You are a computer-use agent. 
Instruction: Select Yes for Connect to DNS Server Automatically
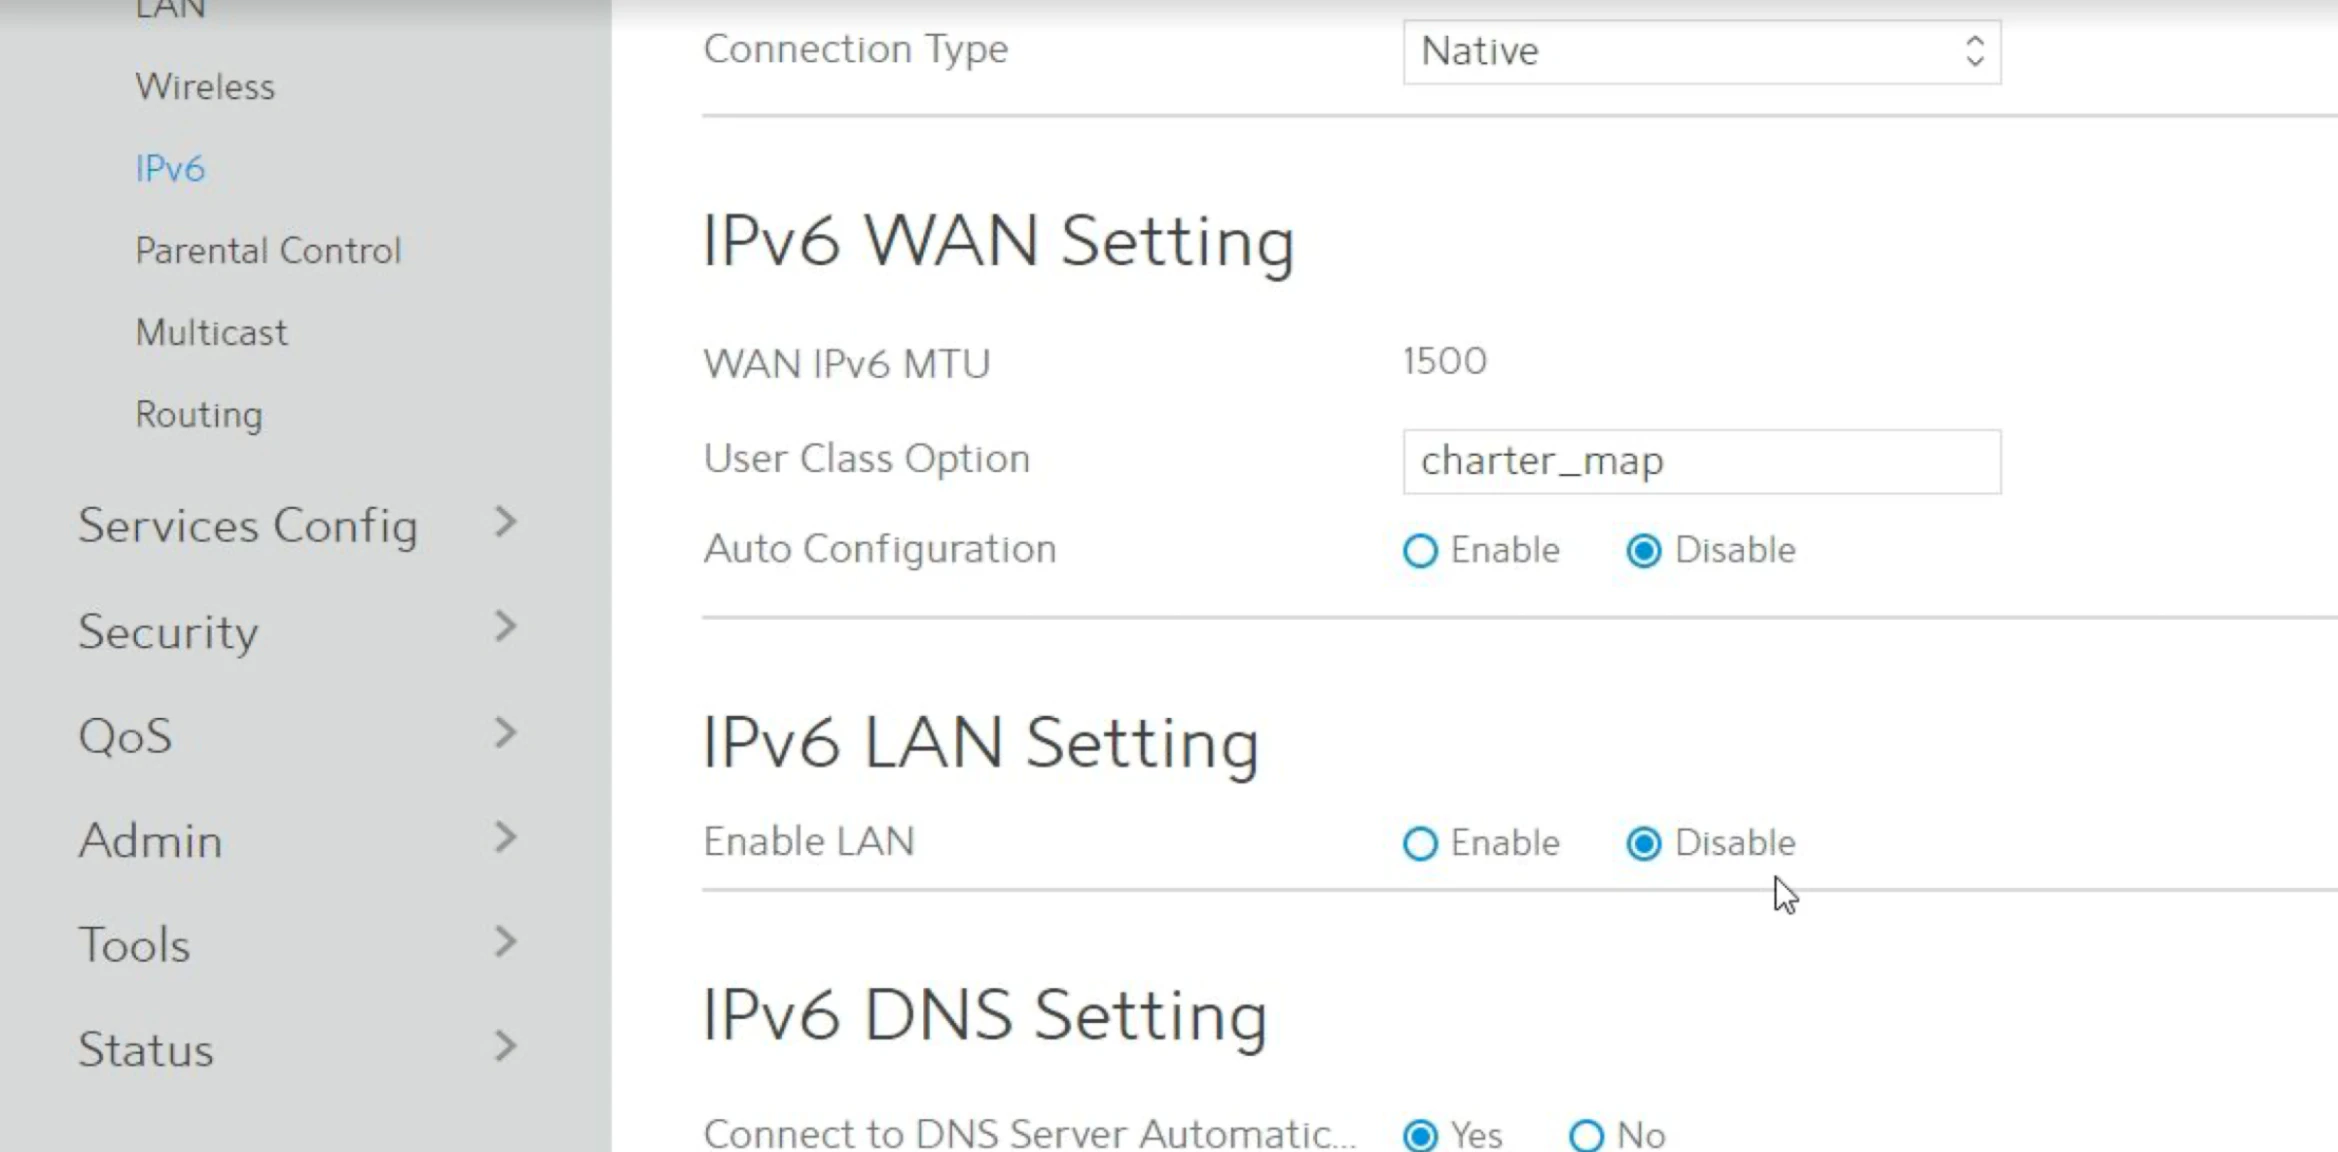(1420, 1134)
